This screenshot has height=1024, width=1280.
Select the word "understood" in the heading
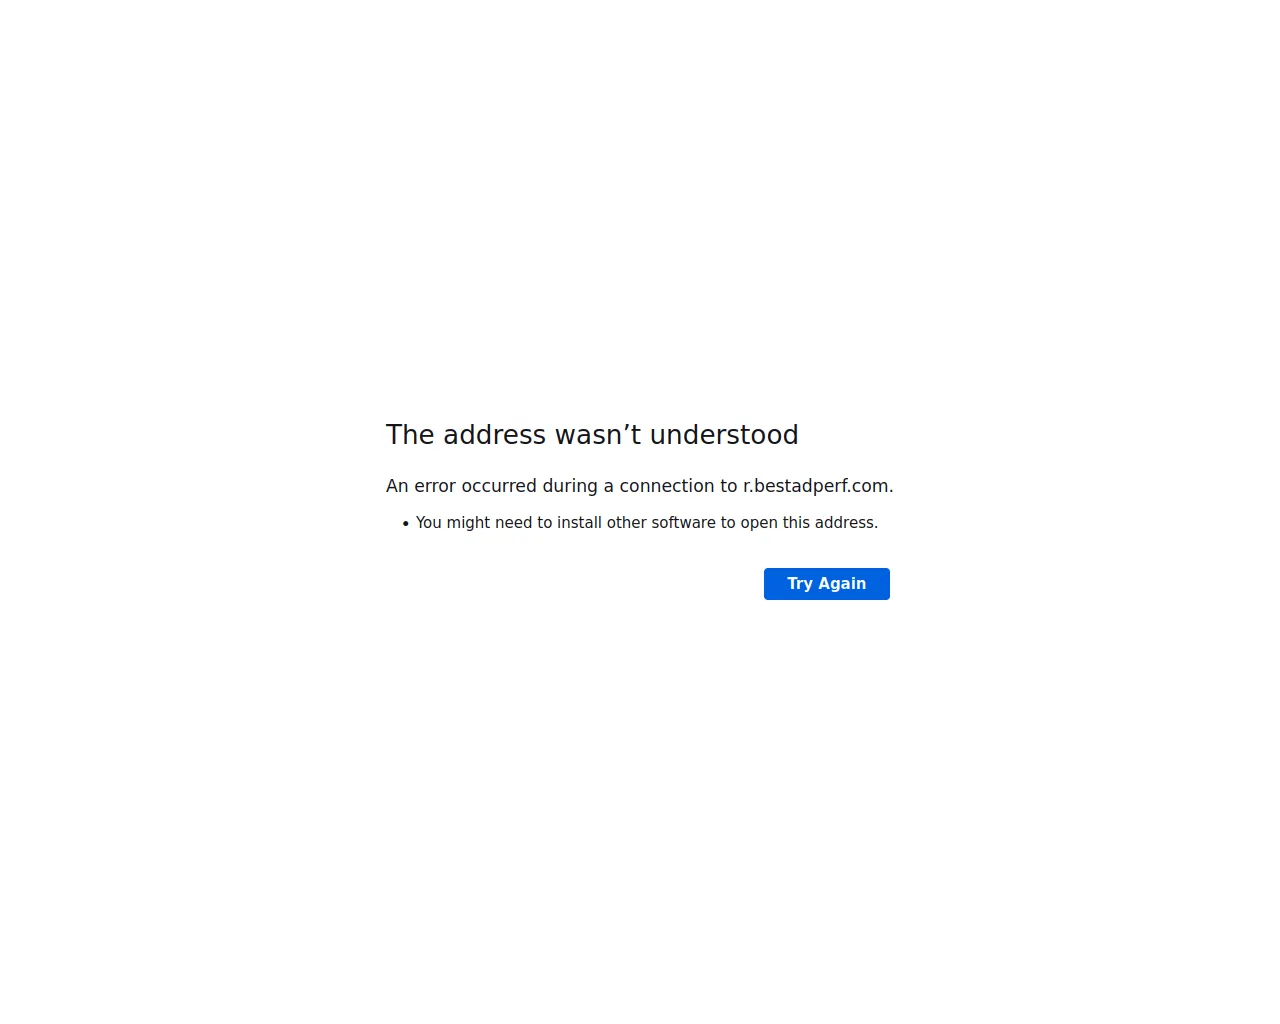tap(724, 435)
